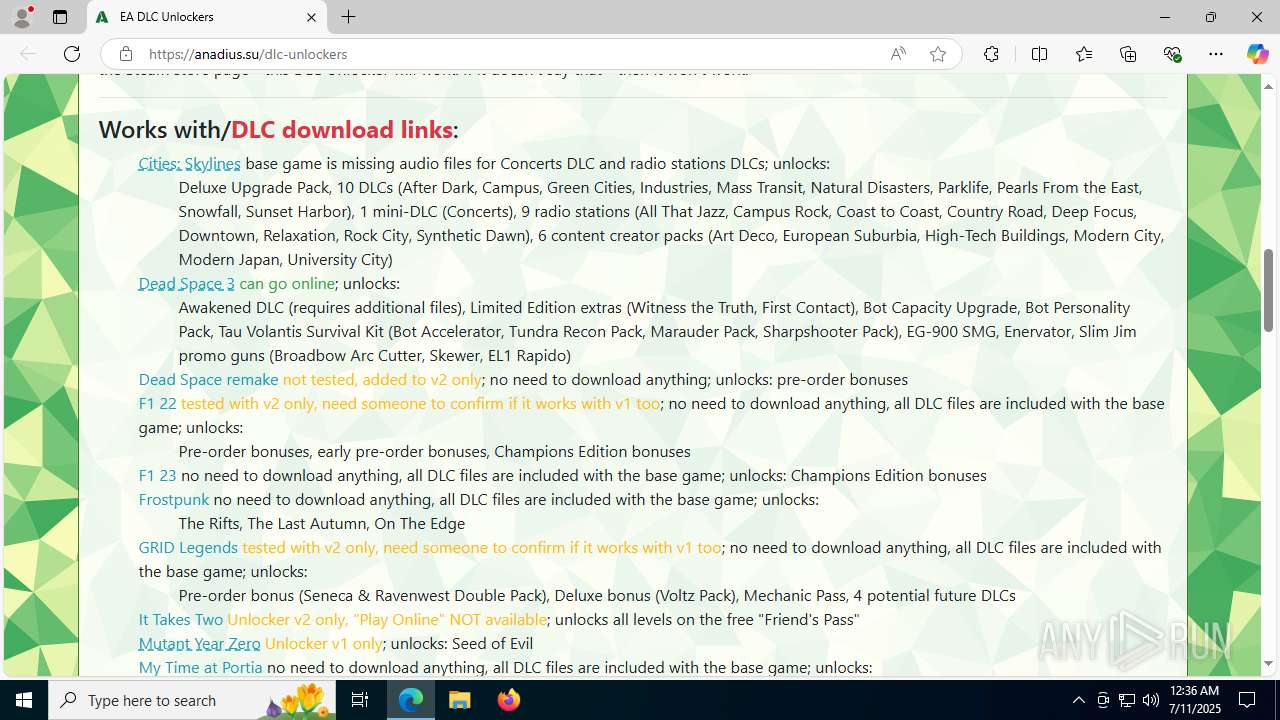Open the Windows Start menu

pos(24,700)
